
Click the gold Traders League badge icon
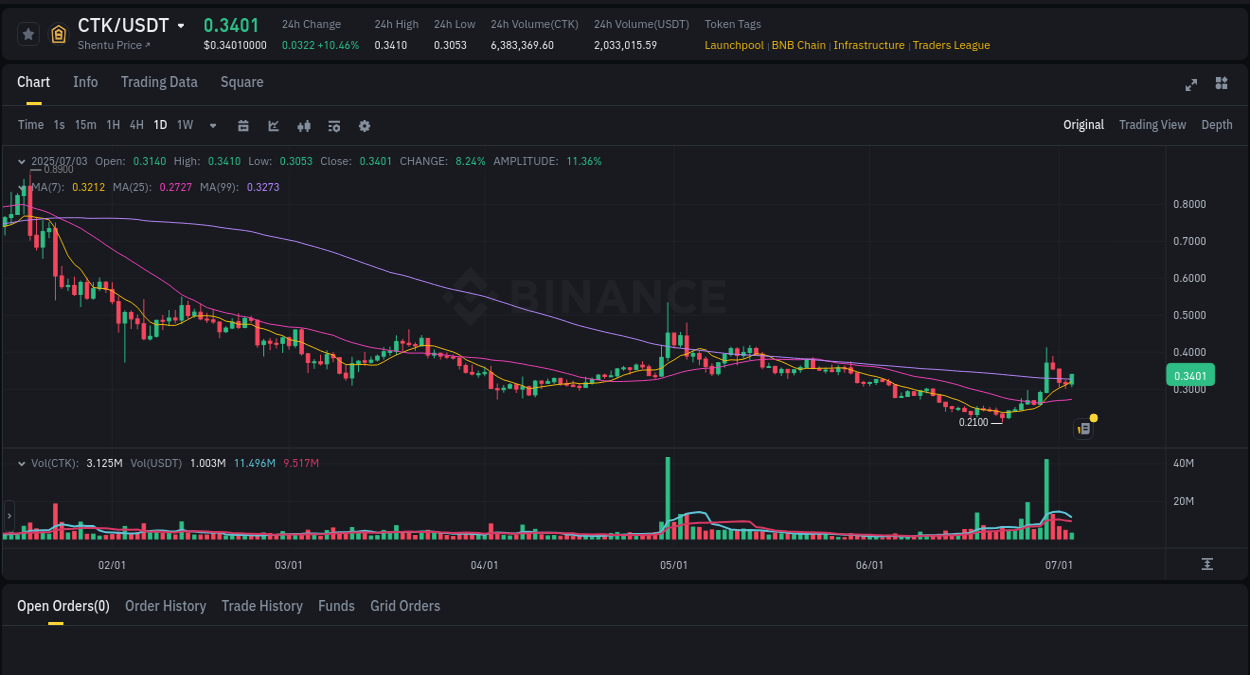[58, 33]
